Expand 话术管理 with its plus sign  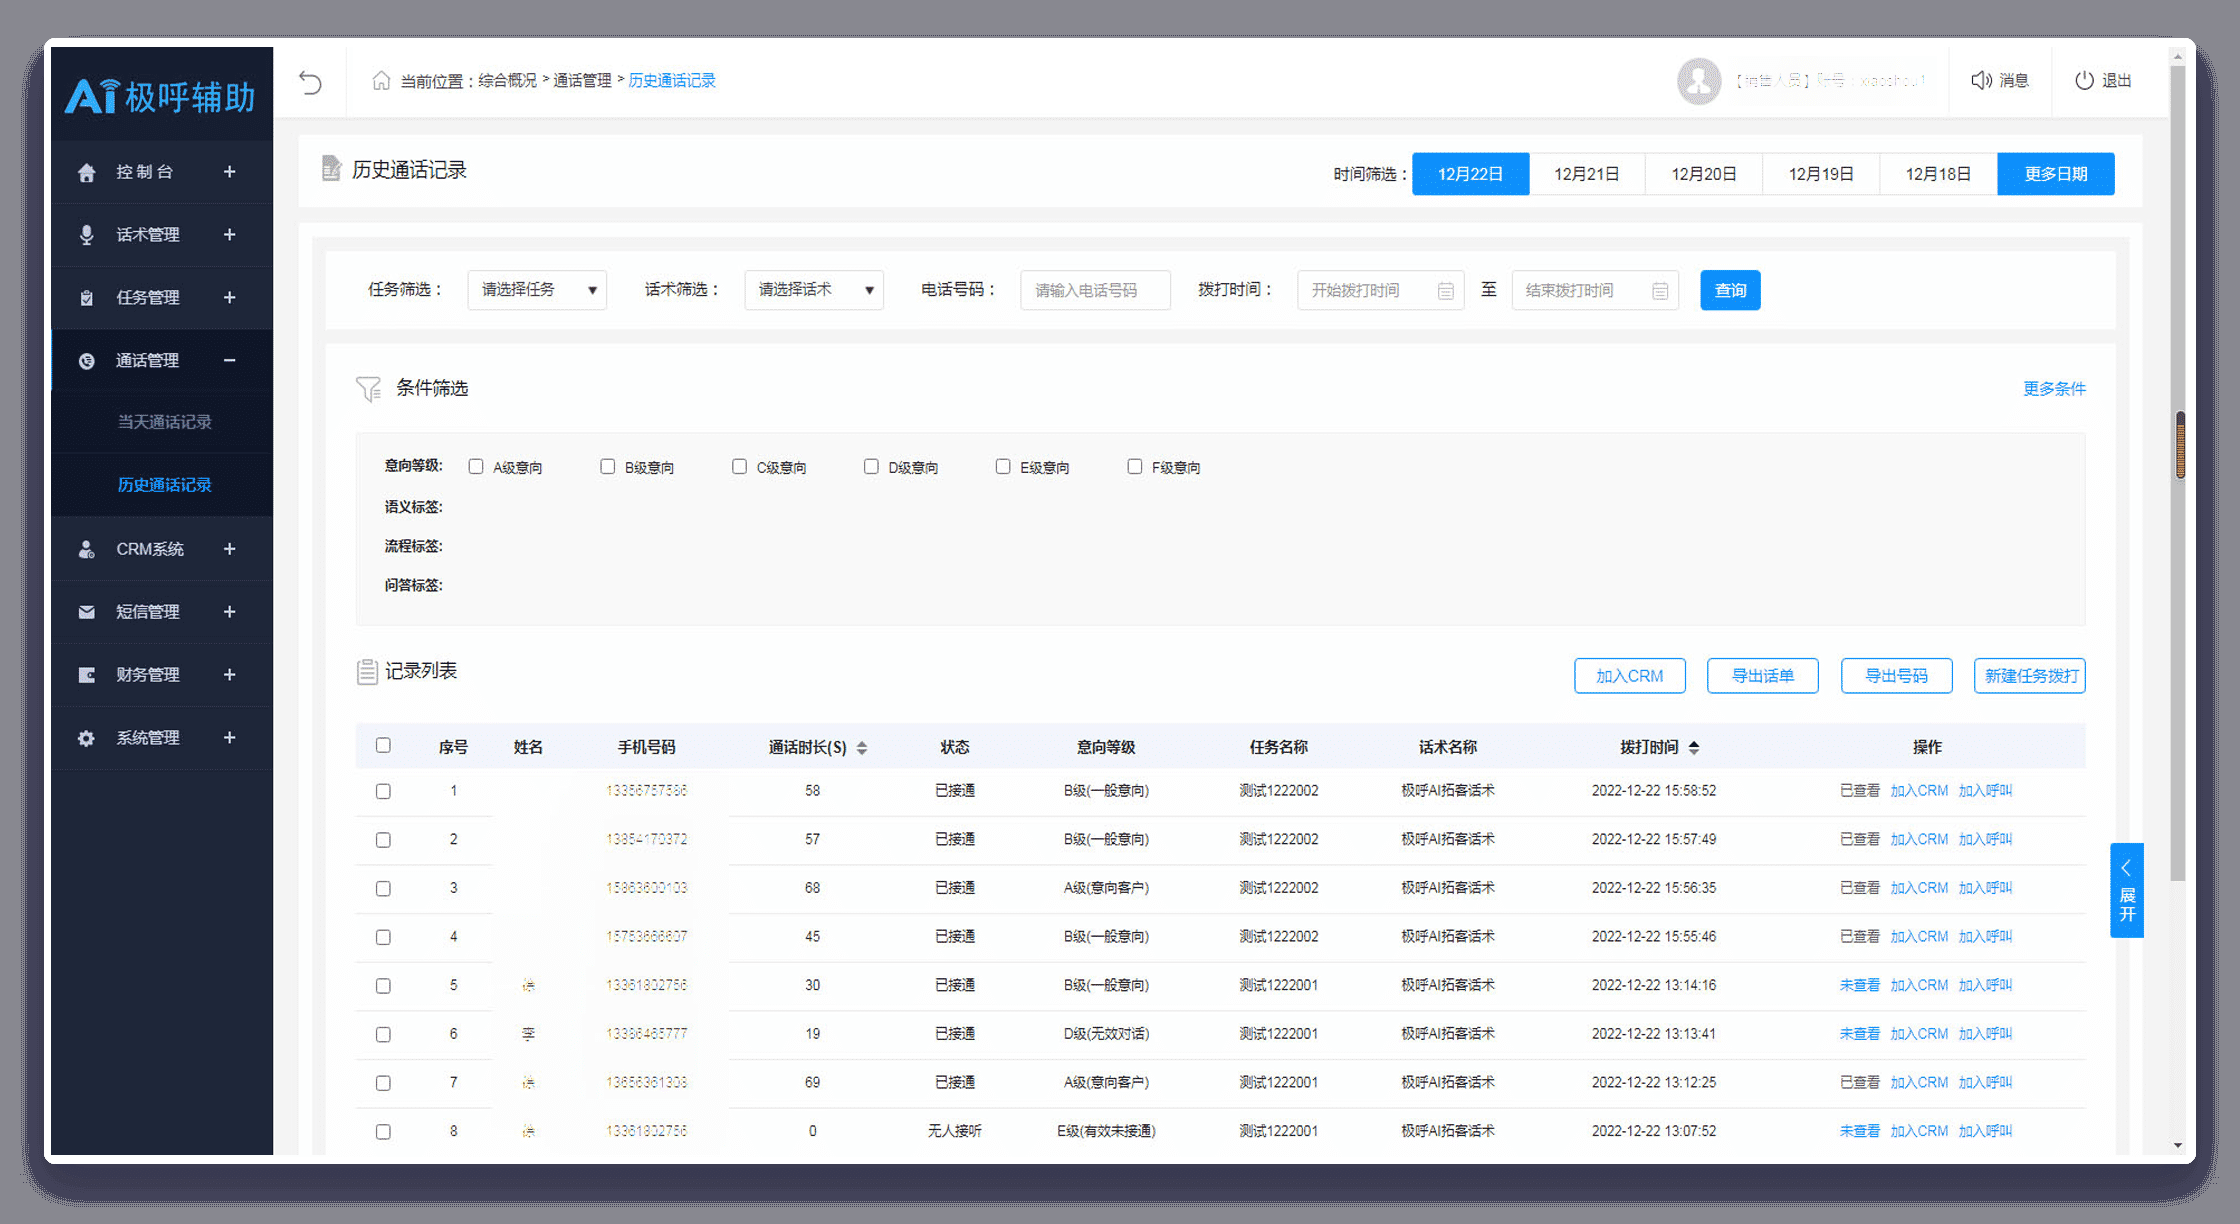tap(229, 235)
